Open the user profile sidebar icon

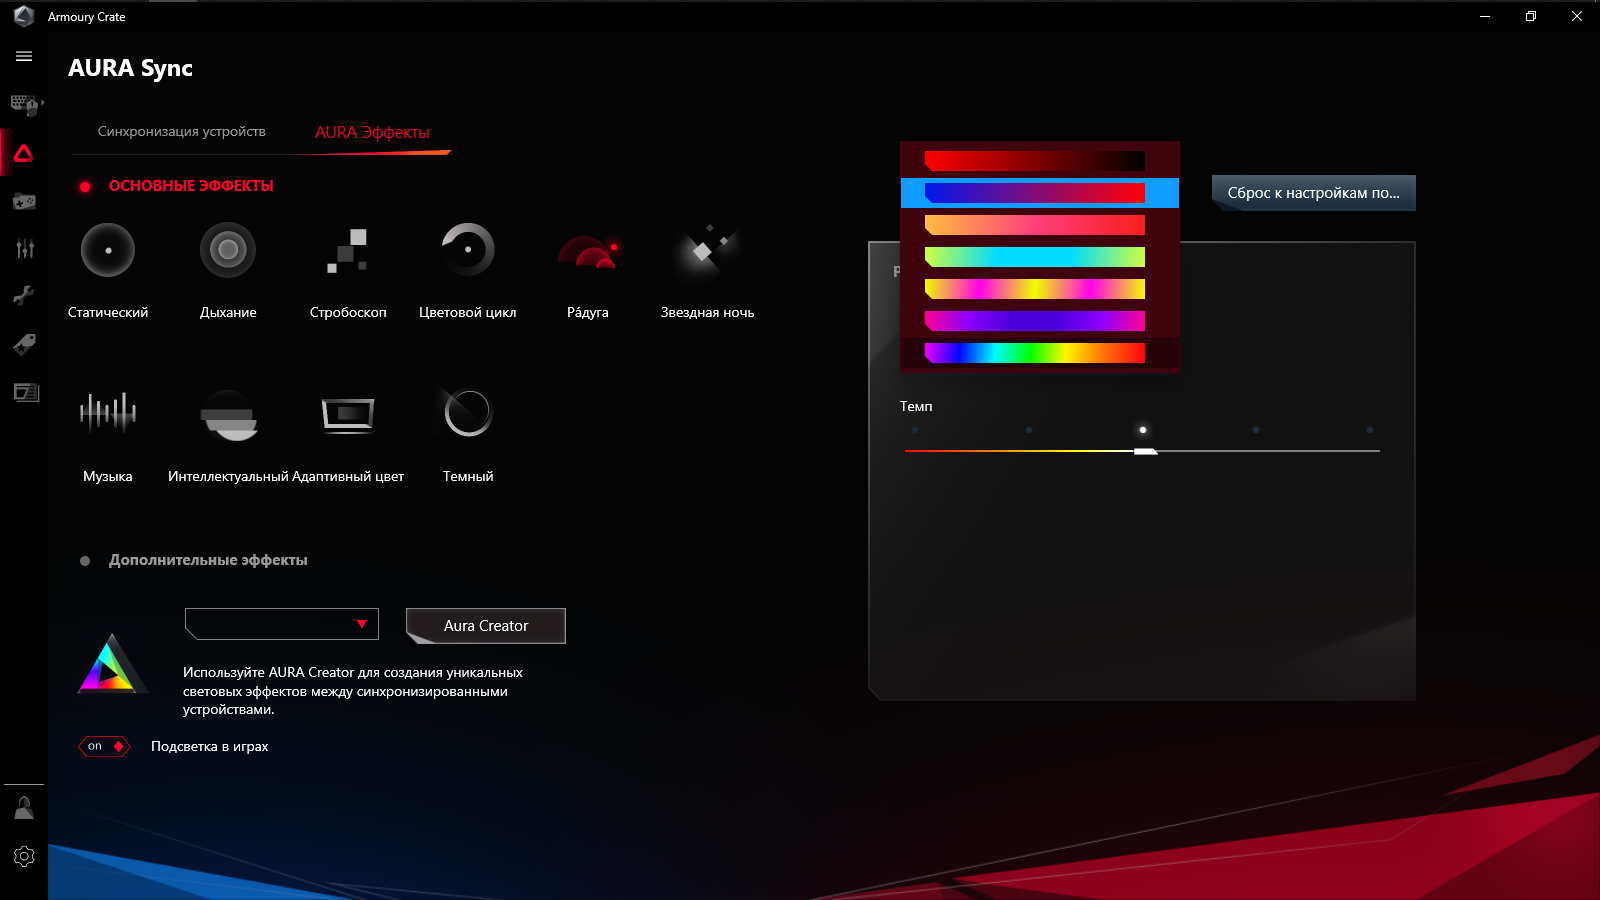pyautogui.click(x=24, y=807)
